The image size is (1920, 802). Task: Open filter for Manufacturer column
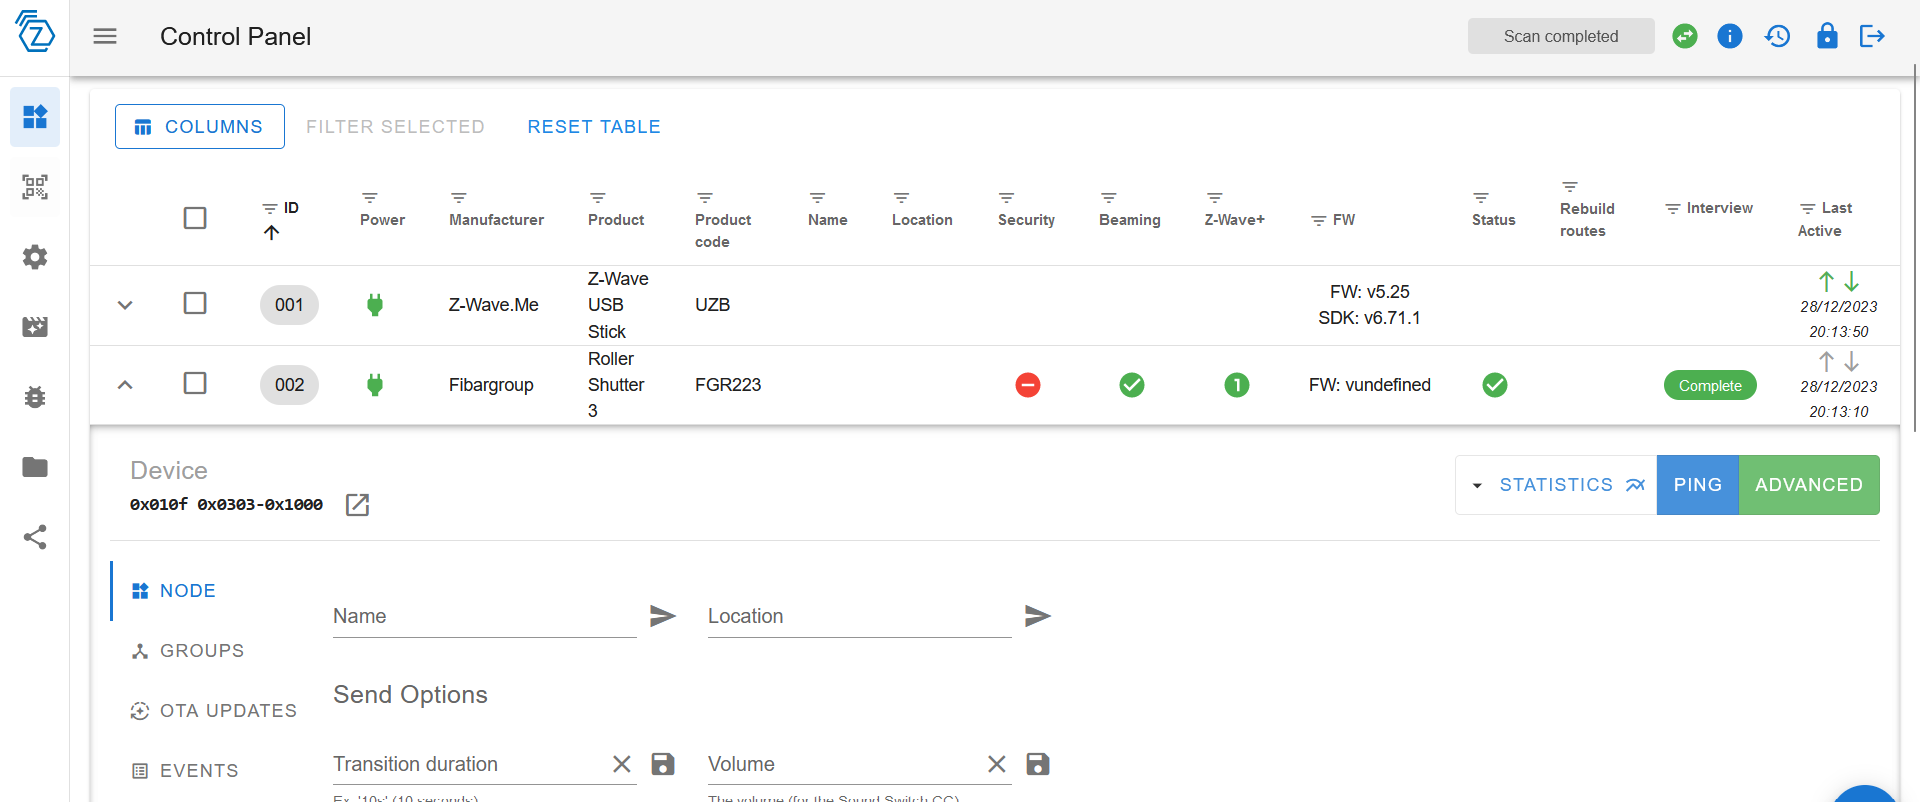point(459,198)
